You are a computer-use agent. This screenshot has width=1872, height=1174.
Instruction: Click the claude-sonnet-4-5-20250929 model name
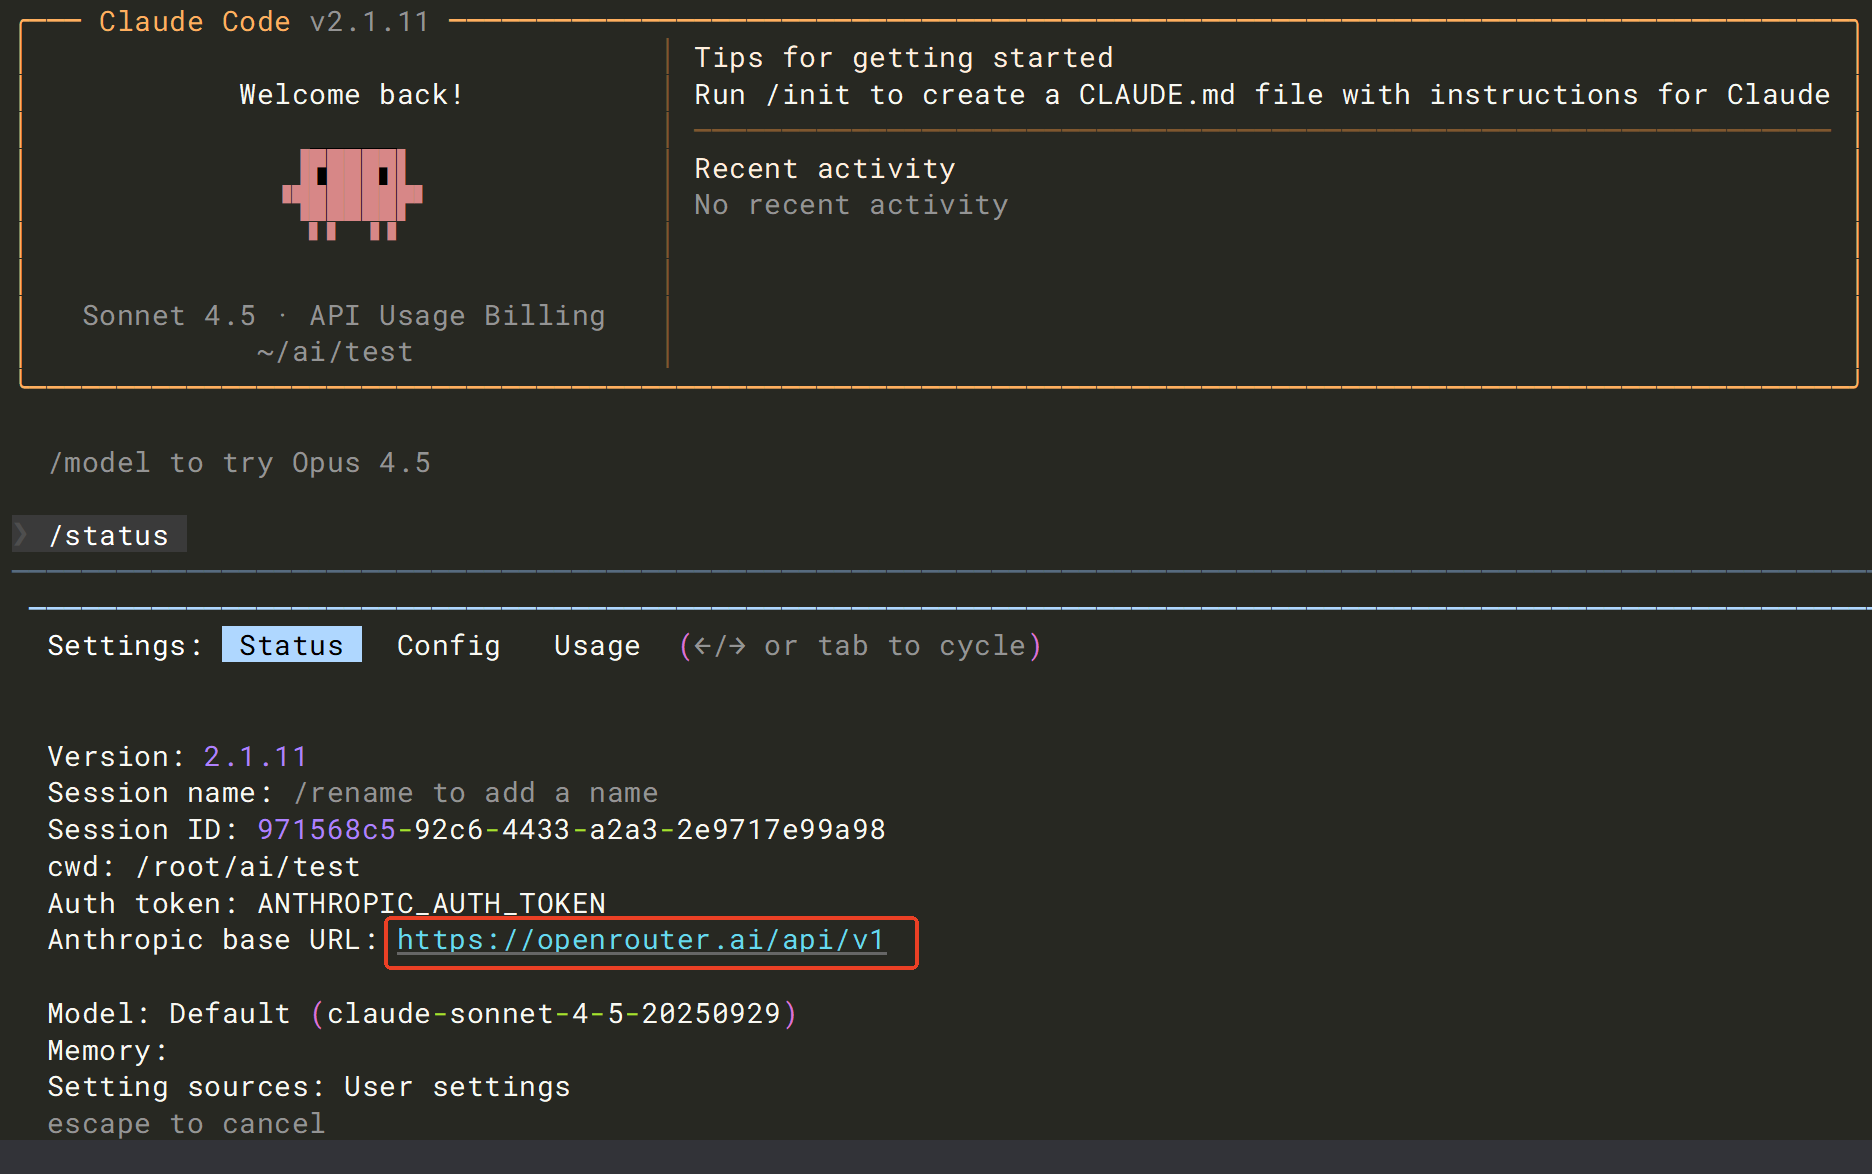click(553, 1014)
